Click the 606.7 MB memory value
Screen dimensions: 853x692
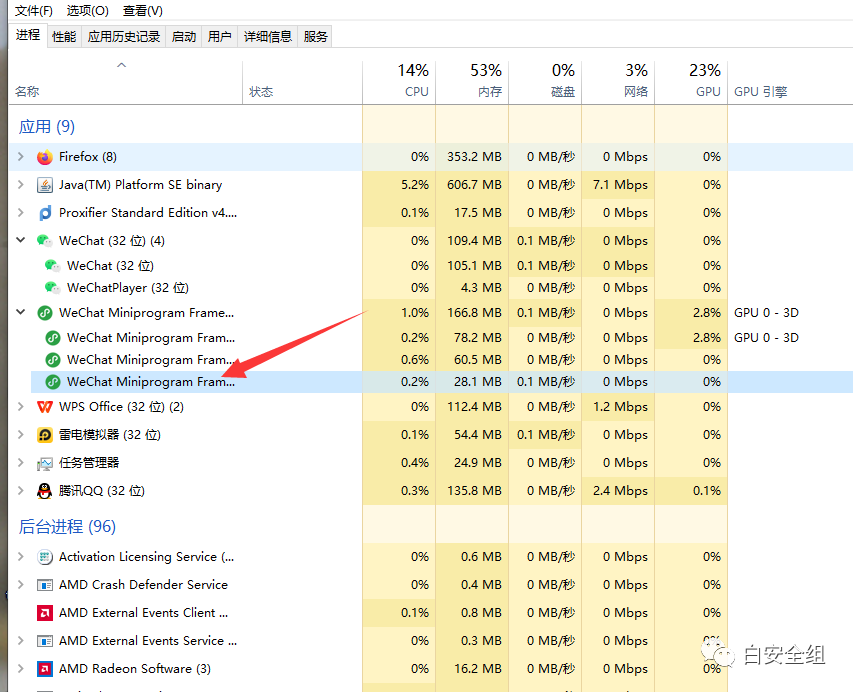click(x=474, y=185)
